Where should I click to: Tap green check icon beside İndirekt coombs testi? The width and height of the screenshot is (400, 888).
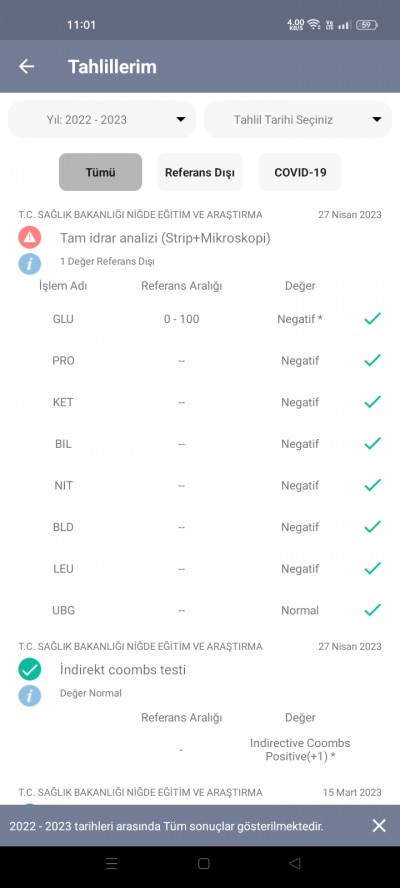(x=29, y=669)
